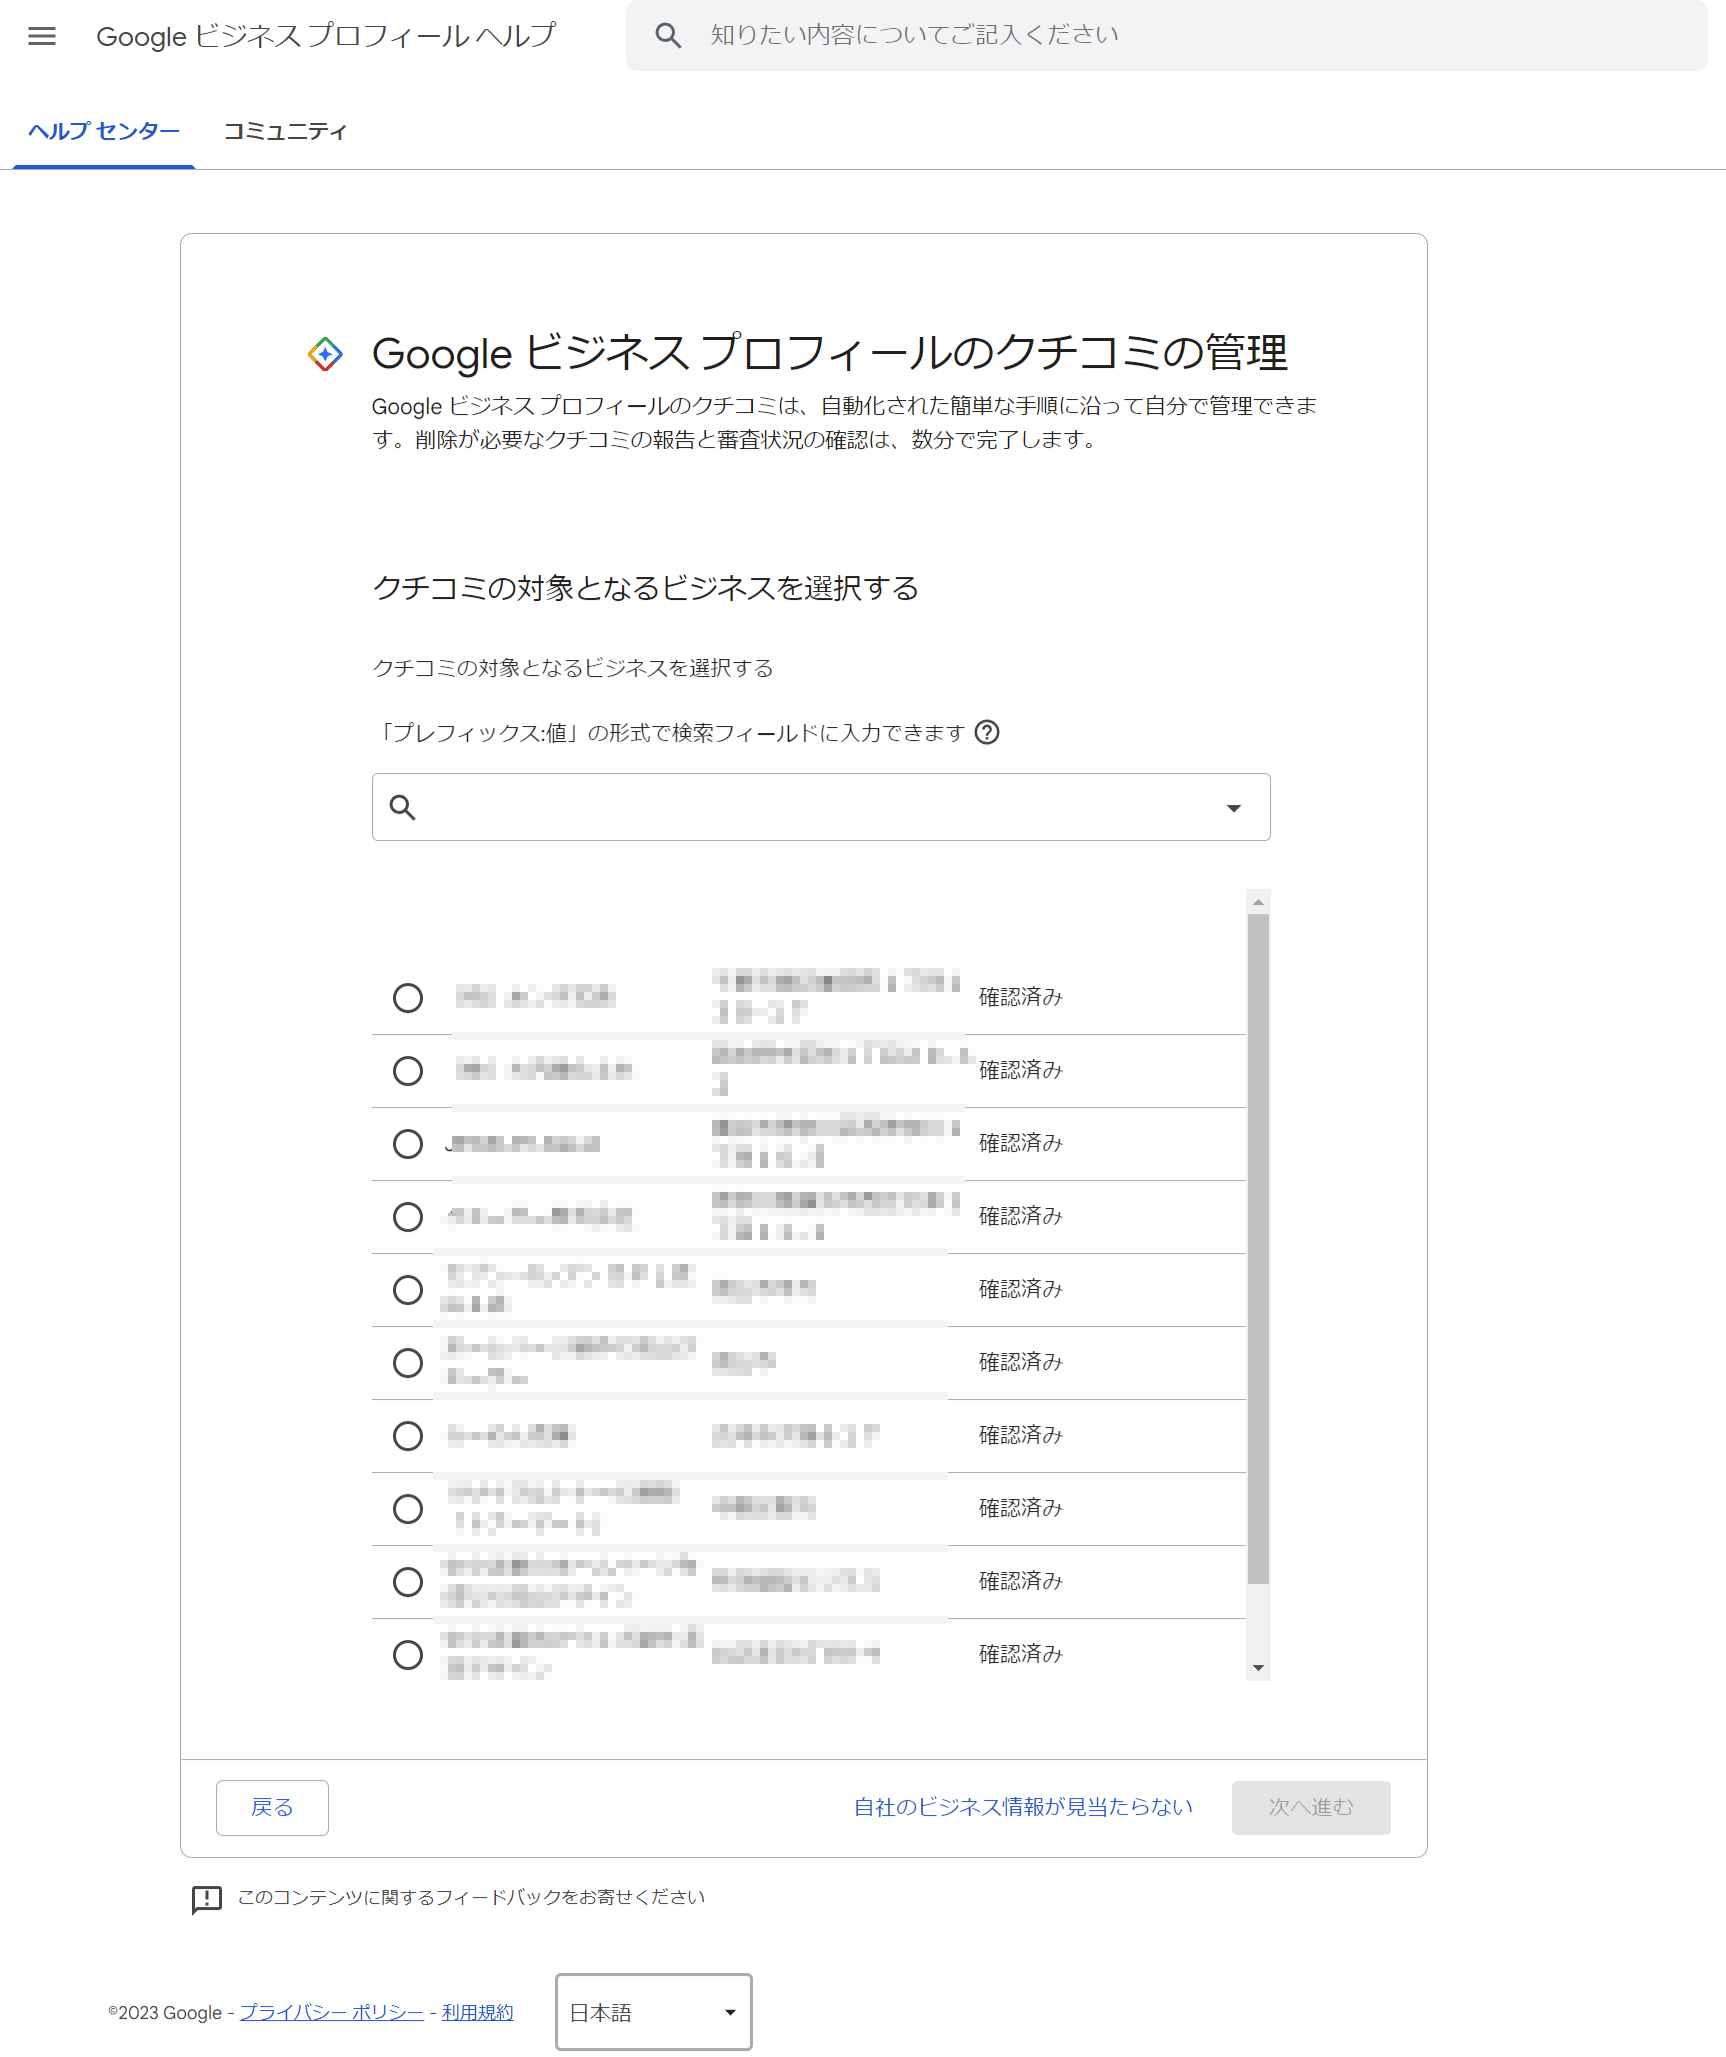Click the scroll up arrow of business list

[x=1258, y=902]
